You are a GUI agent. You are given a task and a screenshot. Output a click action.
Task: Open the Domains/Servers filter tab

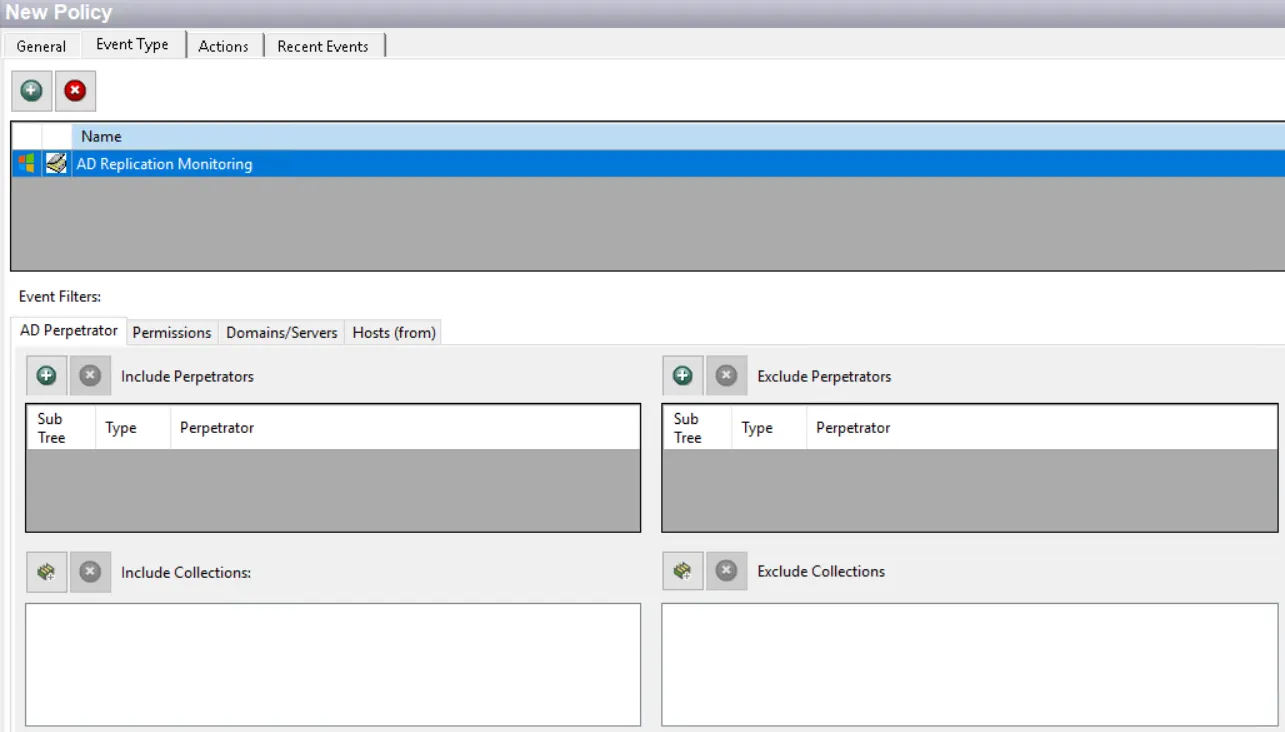[x=282, y=332]
